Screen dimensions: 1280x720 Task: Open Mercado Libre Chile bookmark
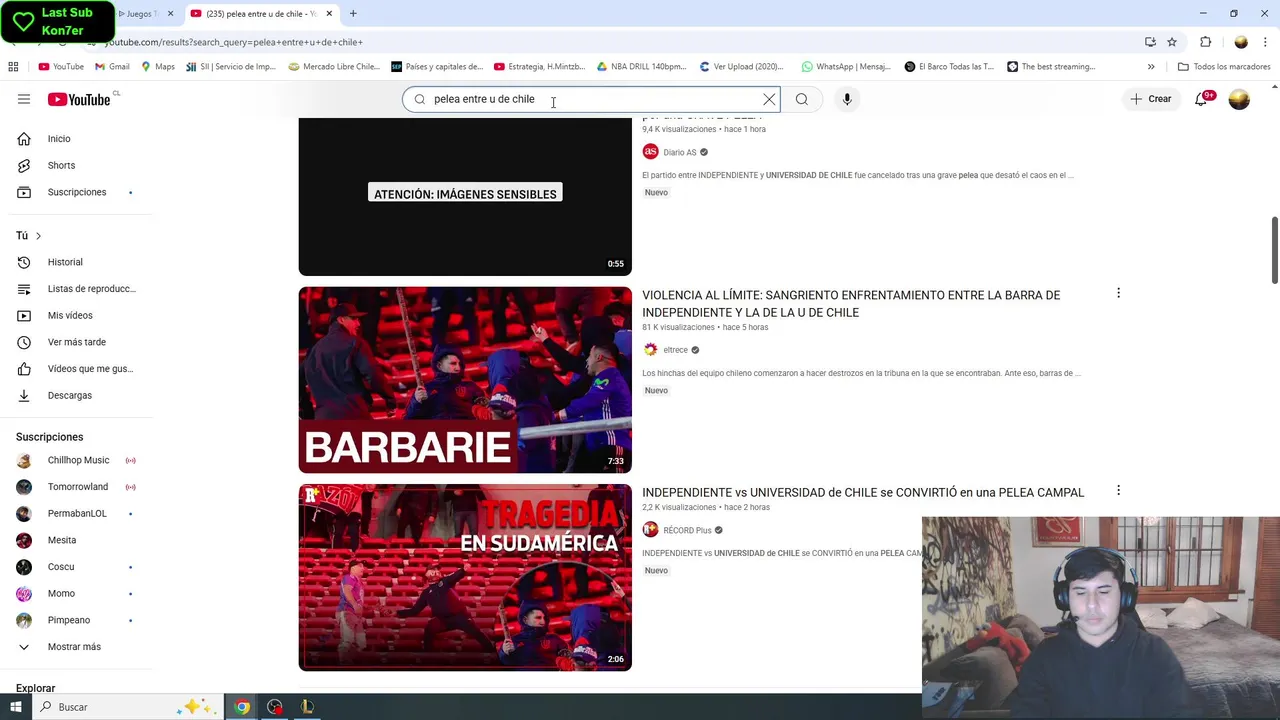pyautogui.click(x=334, y=67)
